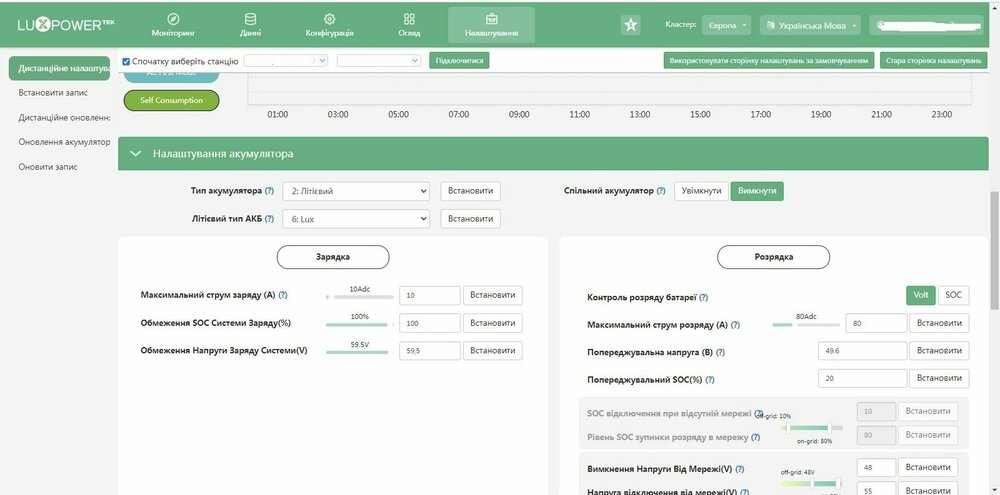Adjust the Обмеження Напруги Заряду slider
This screenshot has height=495, width=1000.
click(x=360, y=352)
